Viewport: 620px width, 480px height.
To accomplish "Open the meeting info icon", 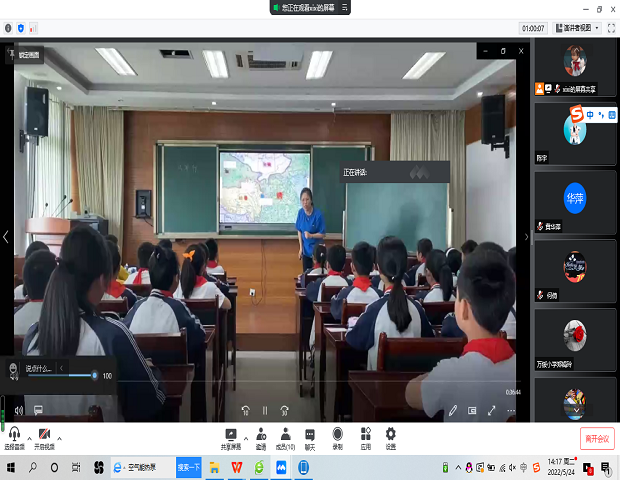I will point(8,28).
